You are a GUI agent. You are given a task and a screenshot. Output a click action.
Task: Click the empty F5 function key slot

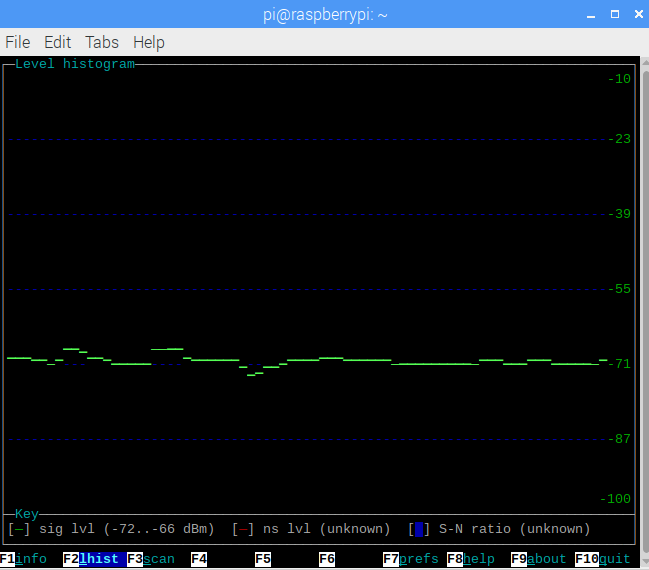(x=263, y=559)
